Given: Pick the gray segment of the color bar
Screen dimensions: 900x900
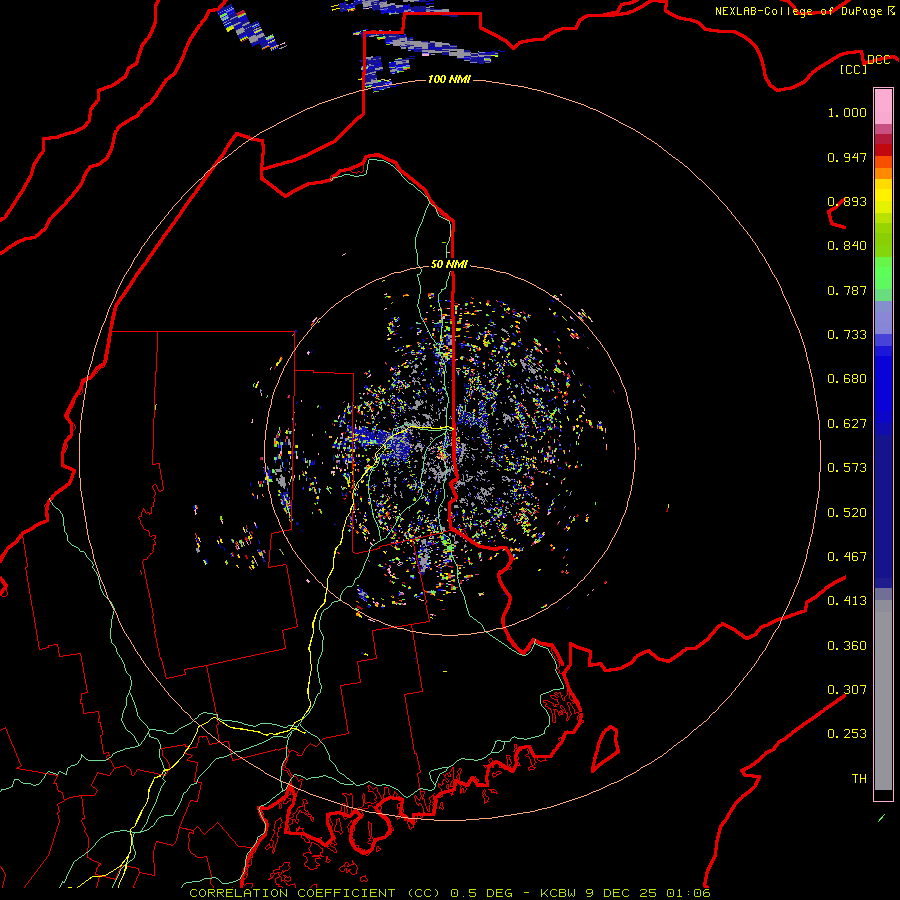Looking at the screenshot, I should 883,695.
